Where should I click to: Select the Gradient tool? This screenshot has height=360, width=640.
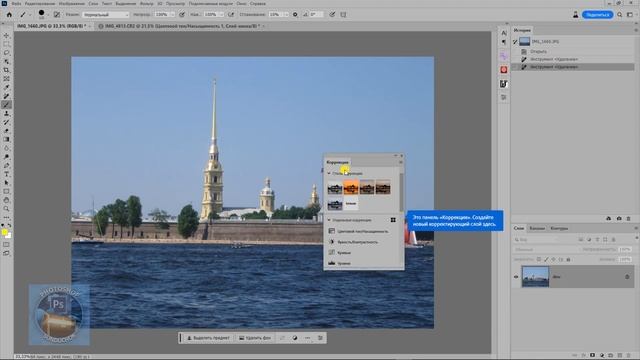6,140
